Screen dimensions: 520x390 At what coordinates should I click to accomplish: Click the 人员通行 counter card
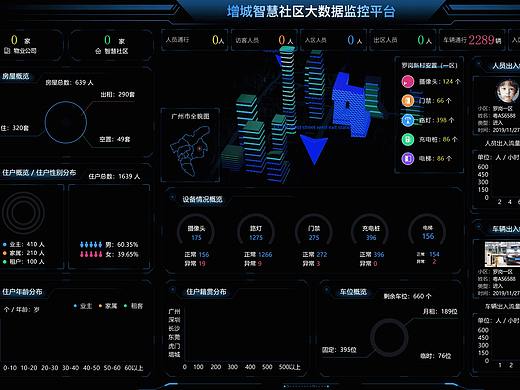(194, 40)
